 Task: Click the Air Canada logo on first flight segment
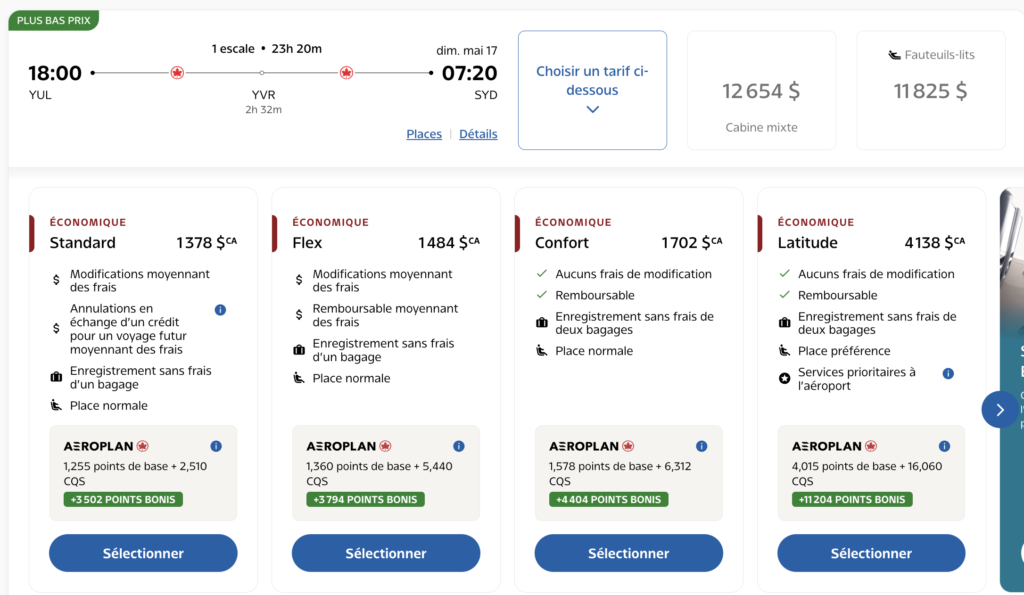tap(177, 73)
